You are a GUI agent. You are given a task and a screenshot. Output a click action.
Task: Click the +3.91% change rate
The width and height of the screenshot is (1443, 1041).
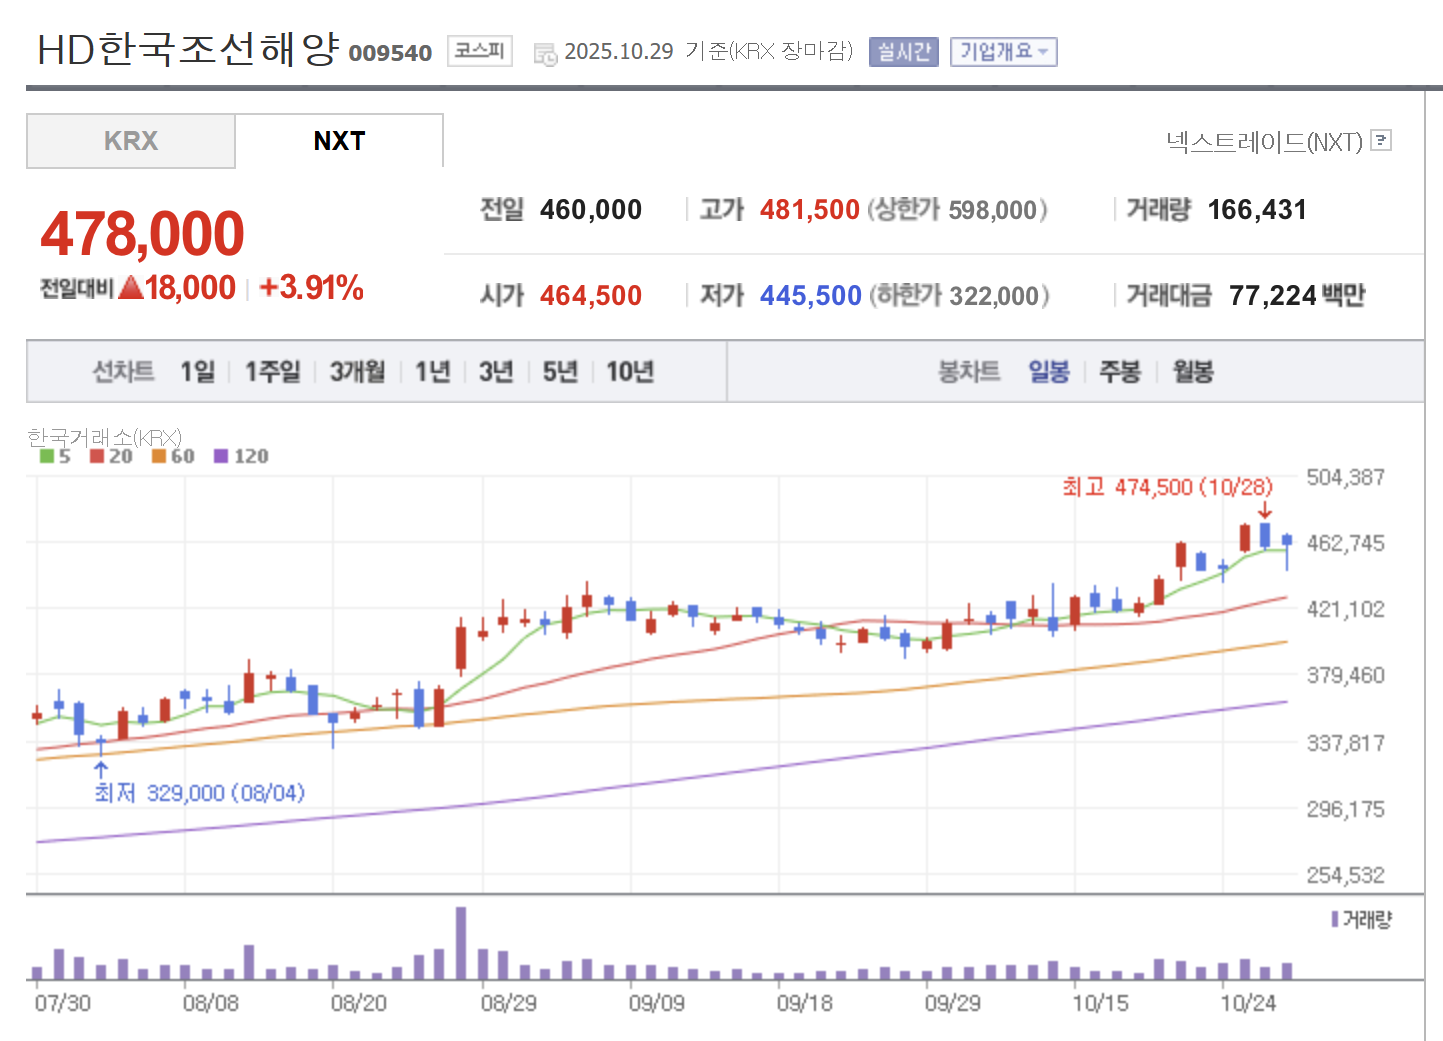coord(311,288)
